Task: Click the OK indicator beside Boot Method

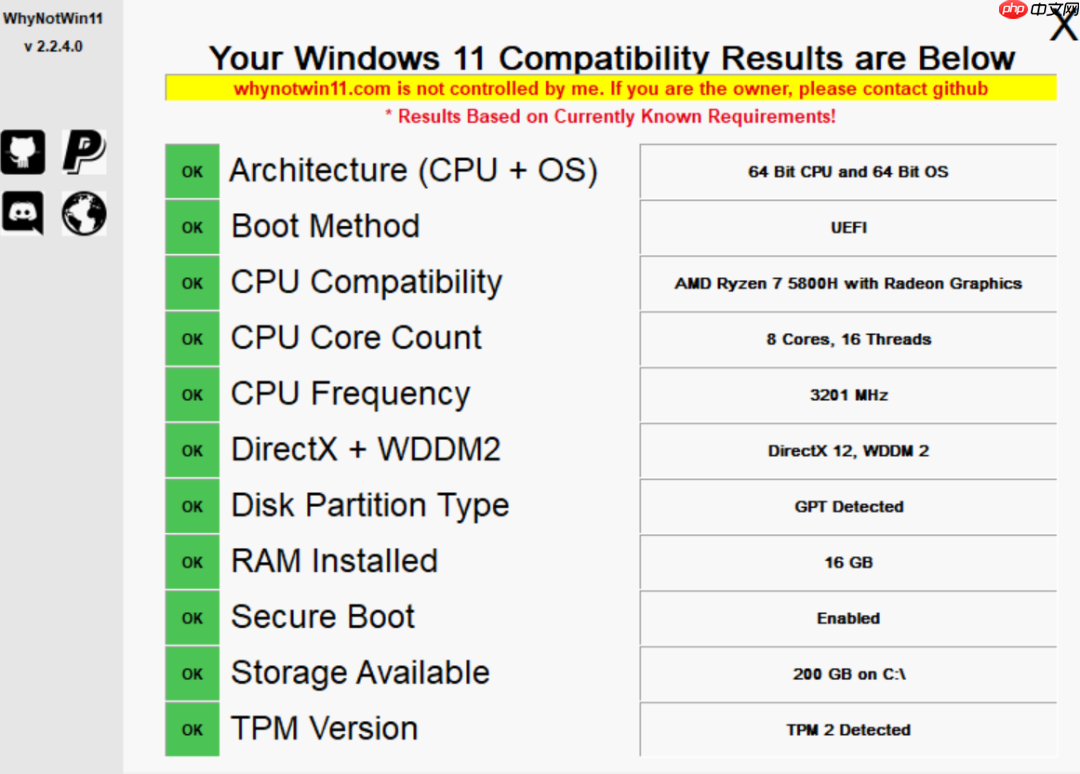Action: pyautogui.click(x=192, y=226)
